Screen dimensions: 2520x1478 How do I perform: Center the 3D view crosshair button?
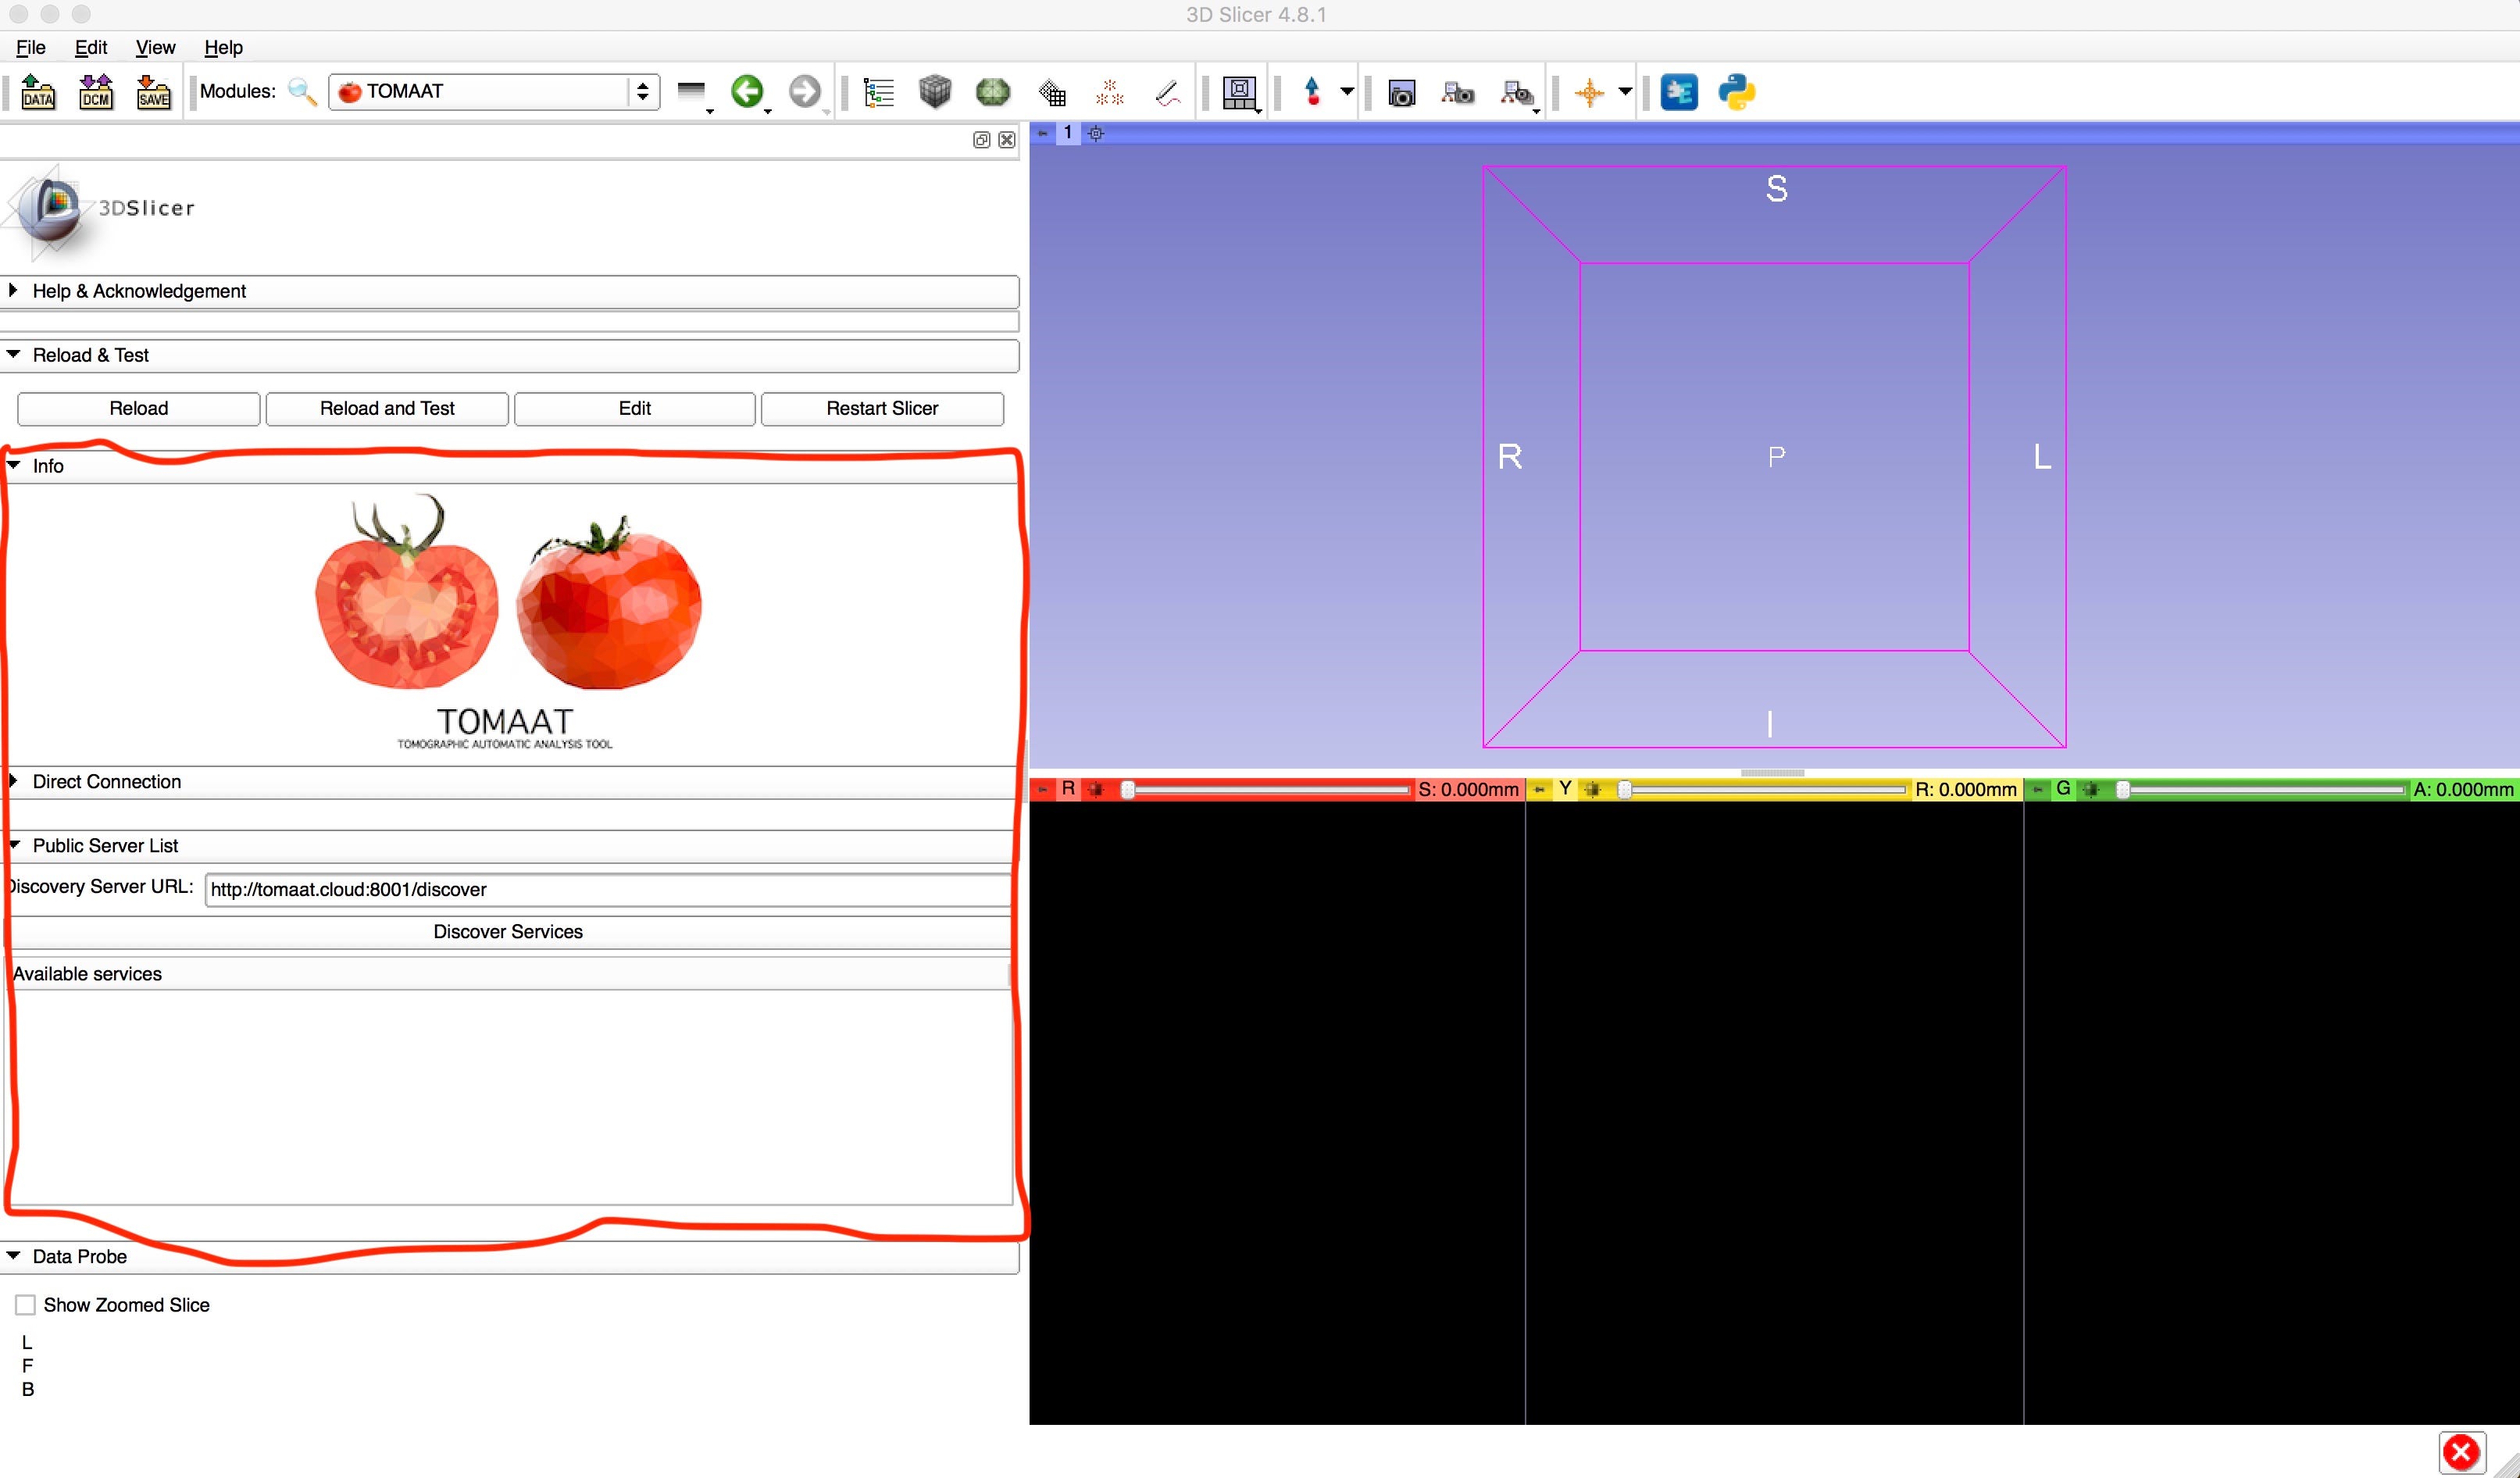[1096, 133]
